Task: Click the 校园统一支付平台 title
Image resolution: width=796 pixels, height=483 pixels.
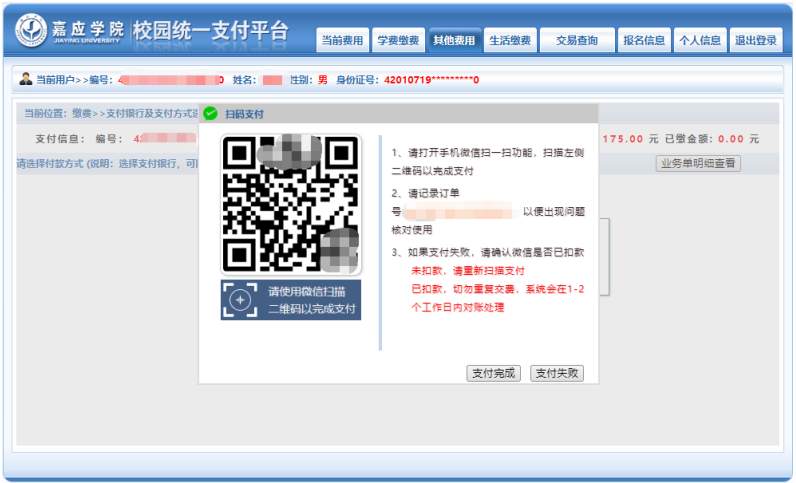Action: [211, 31]
